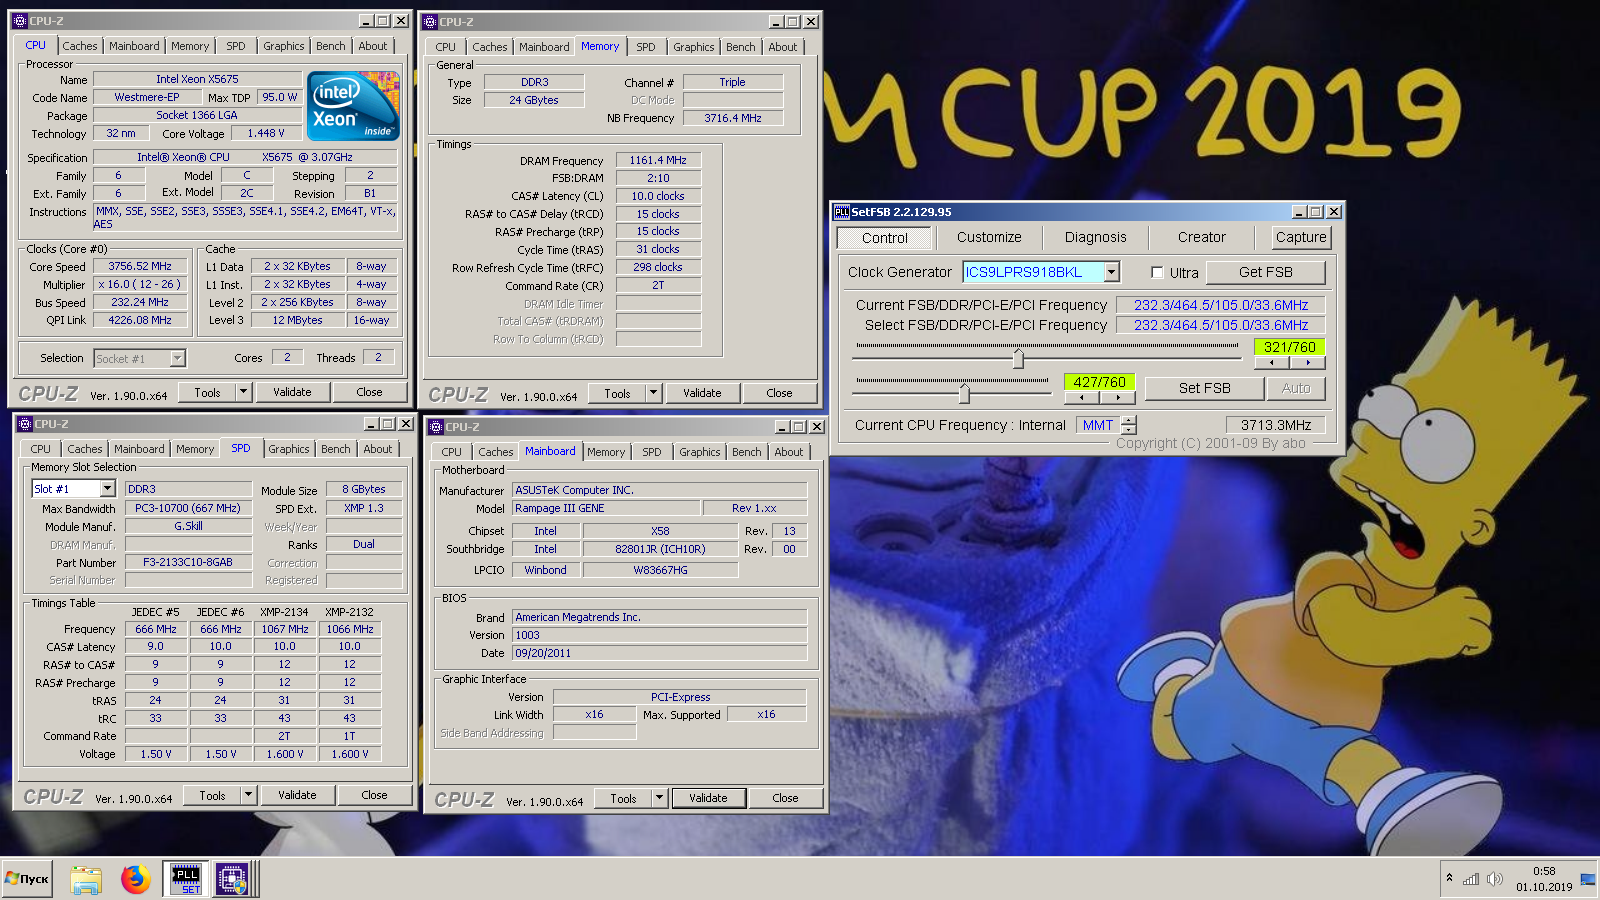Open Bench tab in Mainboard window
Image resolution: width=1600 pixels, height=900 pixels.
747,452
